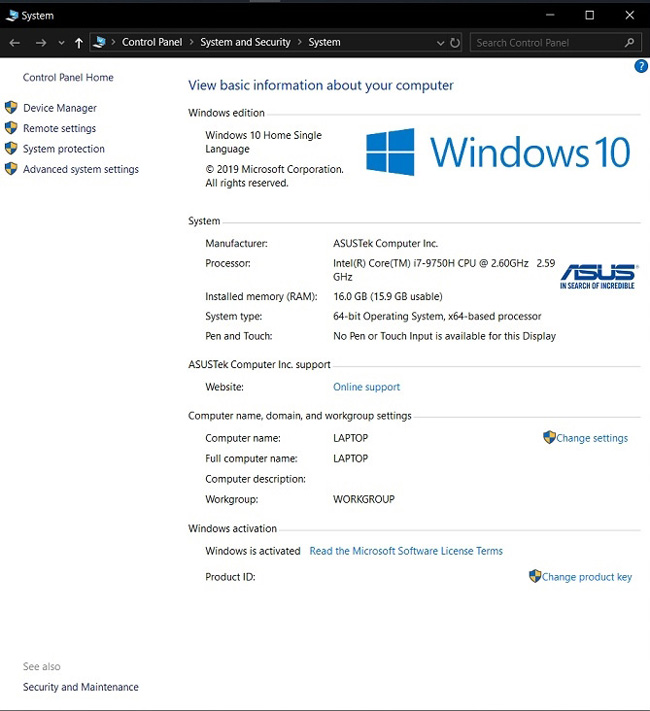Read the Microsoft Software License Terms
The image size is (650, 711).
tap(406, 551)
